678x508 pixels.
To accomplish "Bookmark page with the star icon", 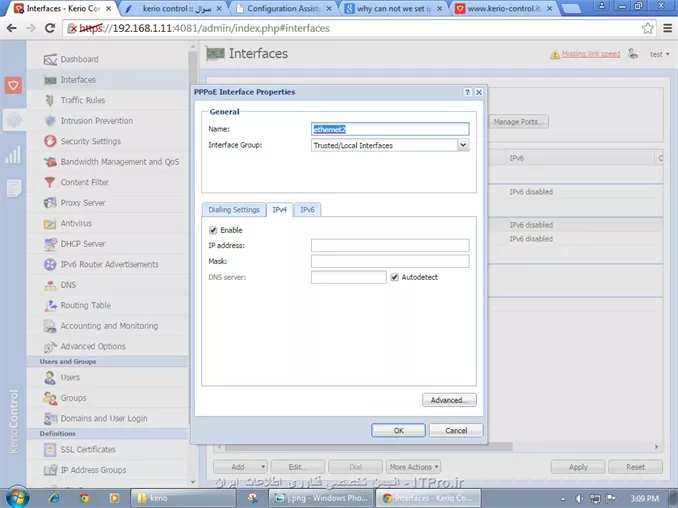I will coord(648,29).
